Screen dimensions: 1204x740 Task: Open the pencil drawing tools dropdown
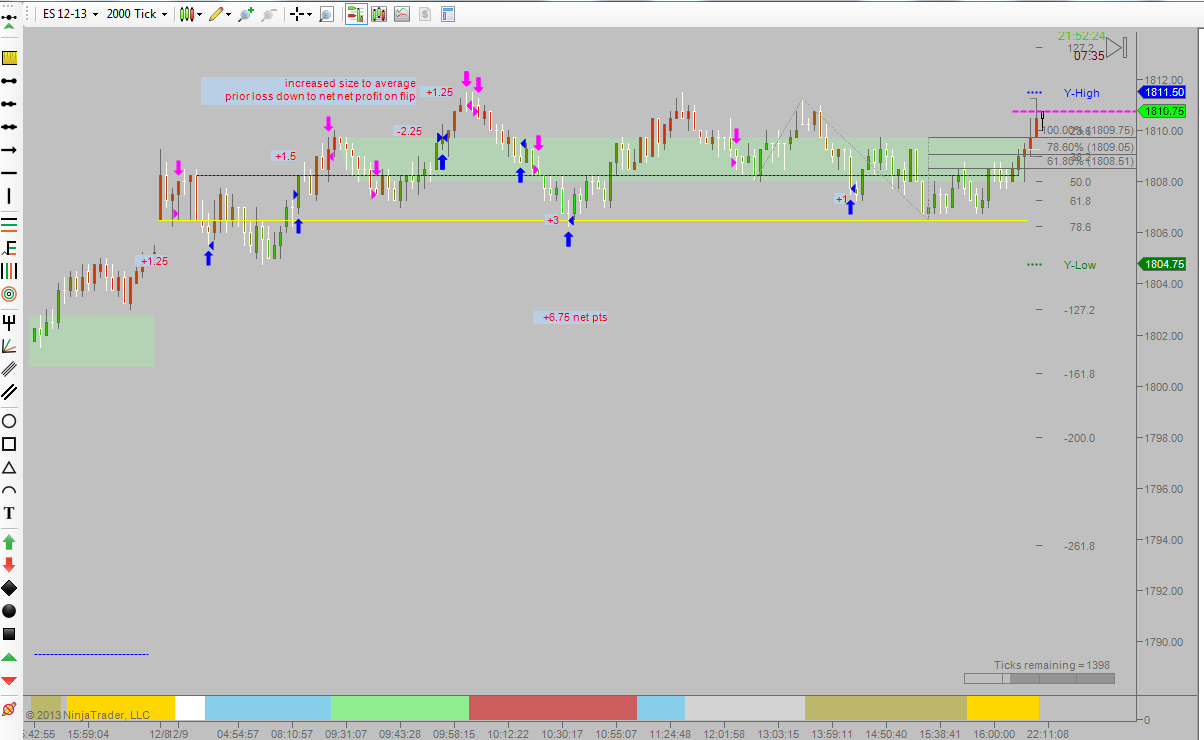pos(219,14)
